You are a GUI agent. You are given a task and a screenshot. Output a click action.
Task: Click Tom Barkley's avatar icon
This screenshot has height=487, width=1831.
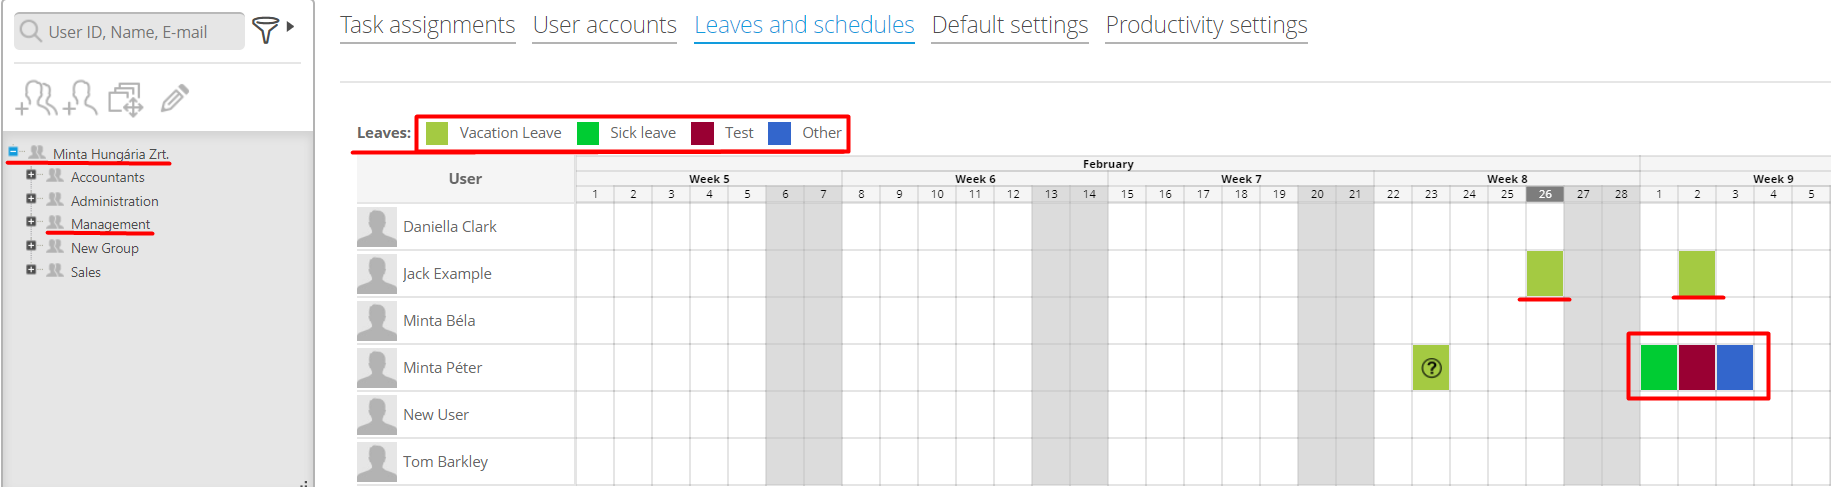click(376, 462)
